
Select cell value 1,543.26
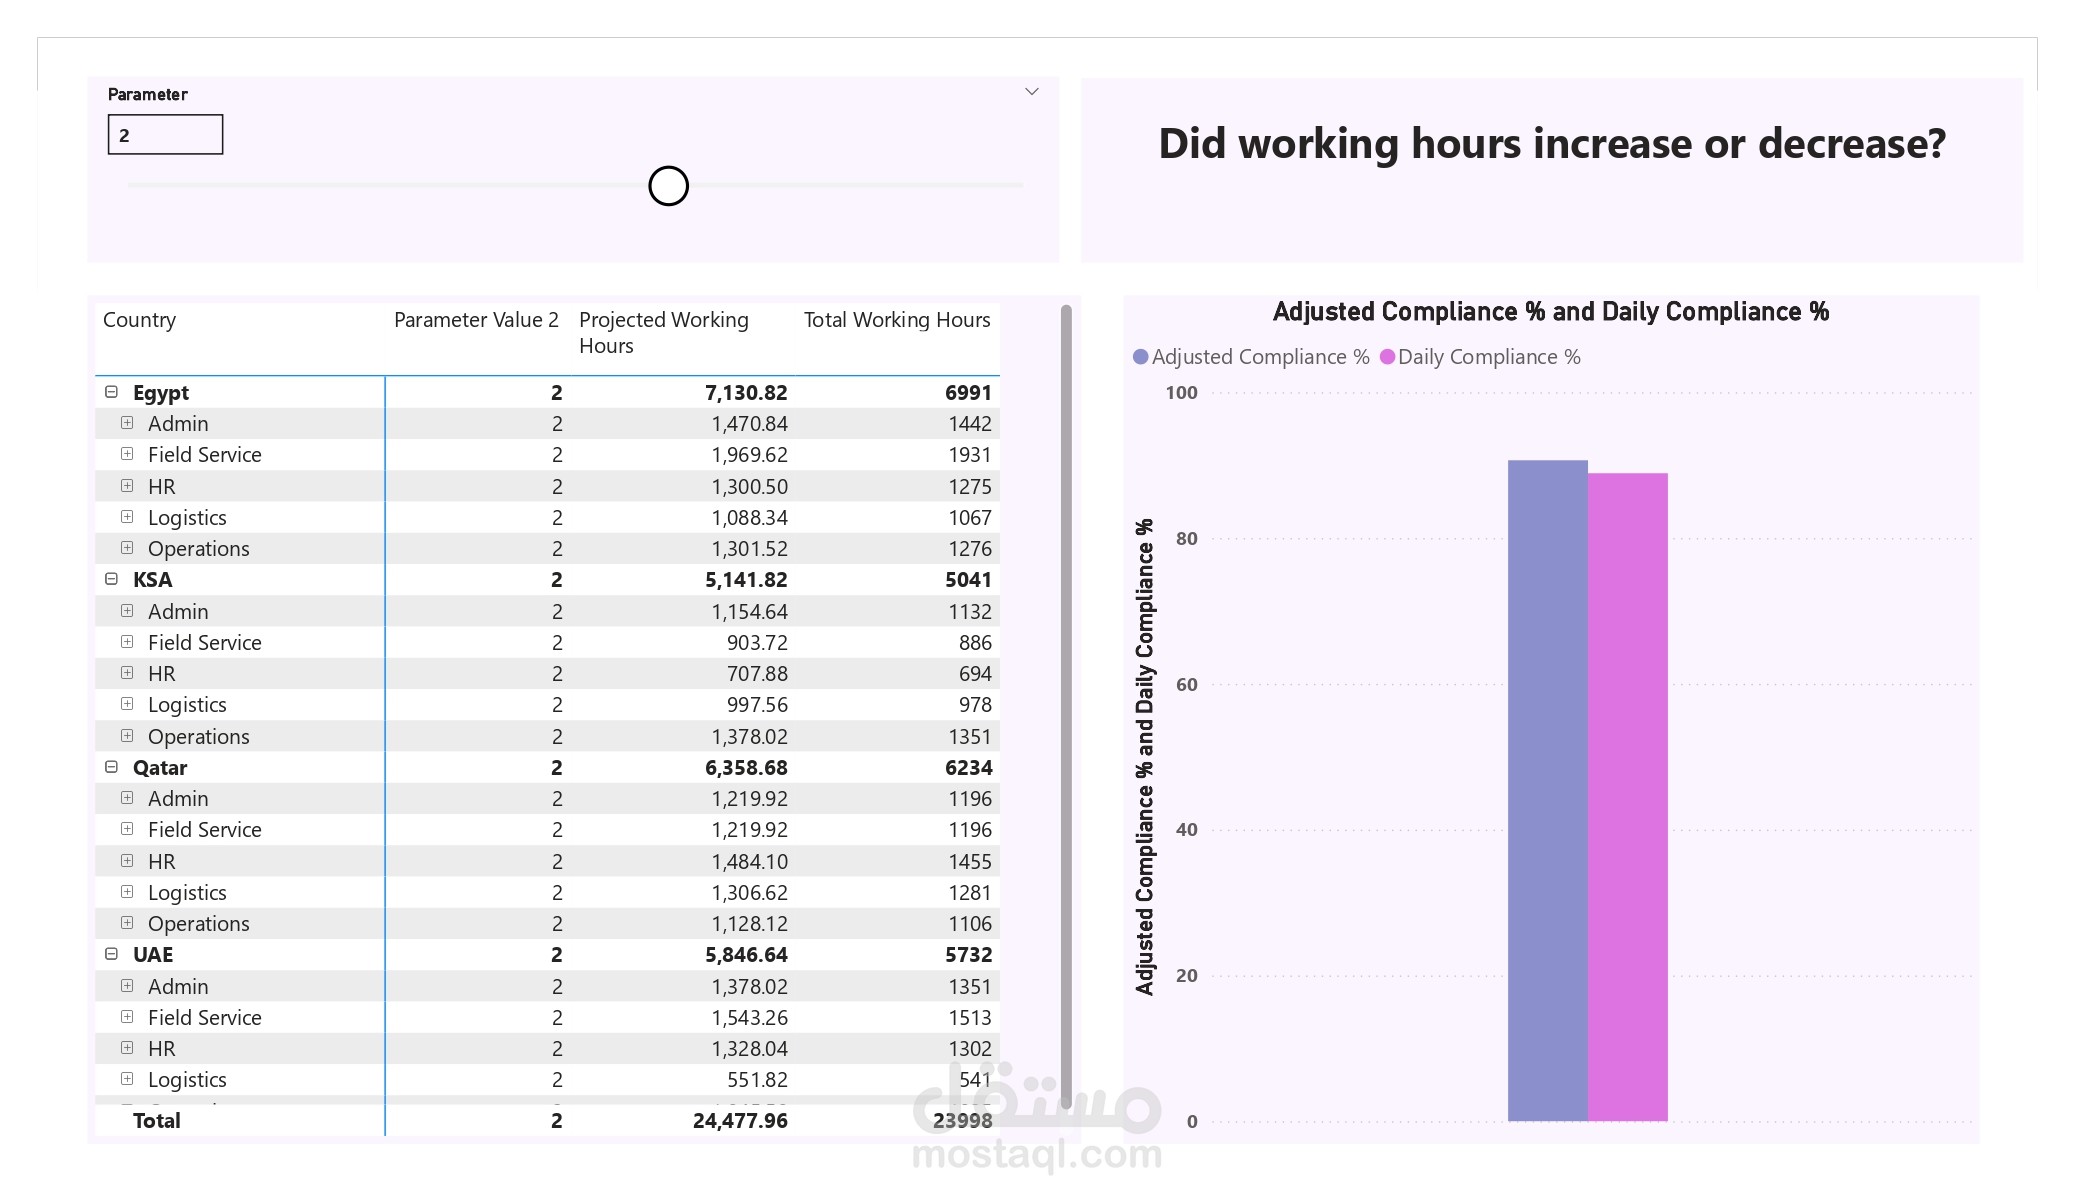[x=750, y=1018]
